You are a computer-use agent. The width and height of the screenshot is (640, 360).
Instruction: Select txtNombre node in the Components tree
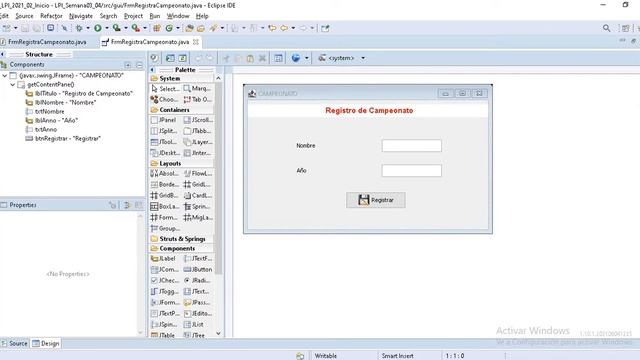click(x=45, y=111)
